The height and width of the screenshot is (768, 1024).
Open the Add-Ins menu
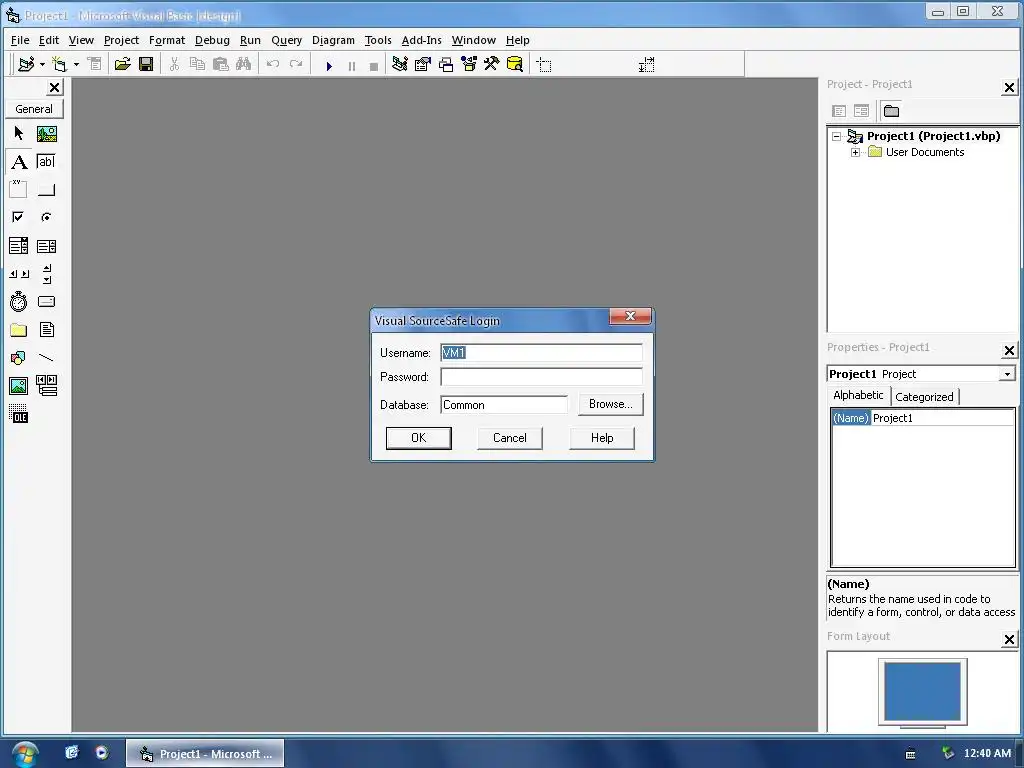point(421,40)
